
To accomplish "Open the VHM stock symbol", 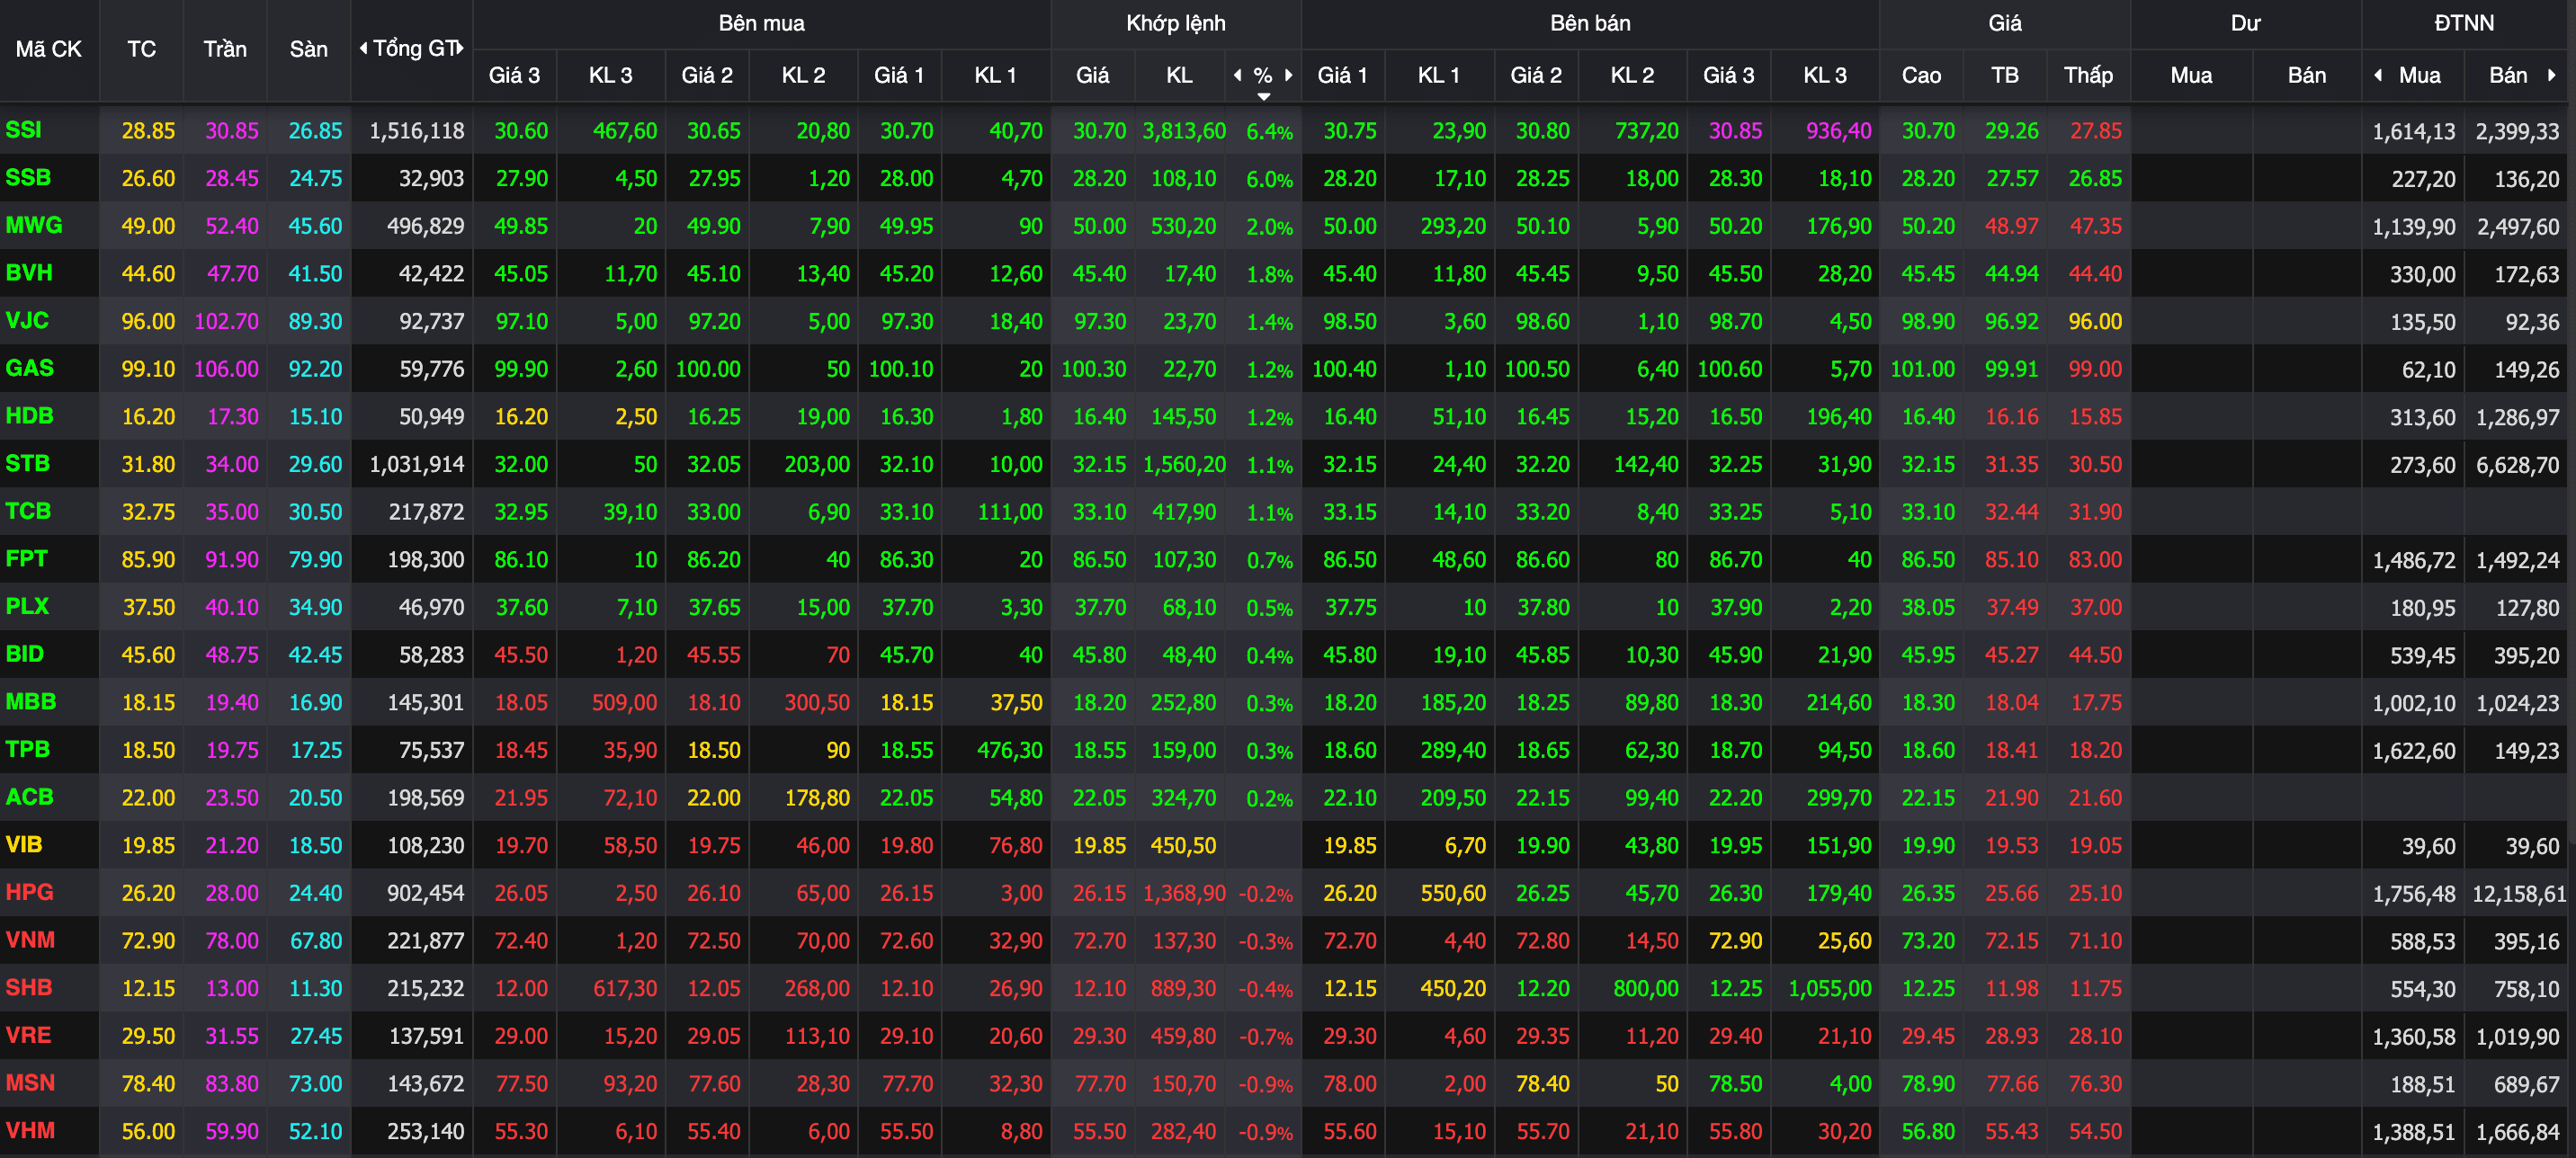I will 31,1131.
